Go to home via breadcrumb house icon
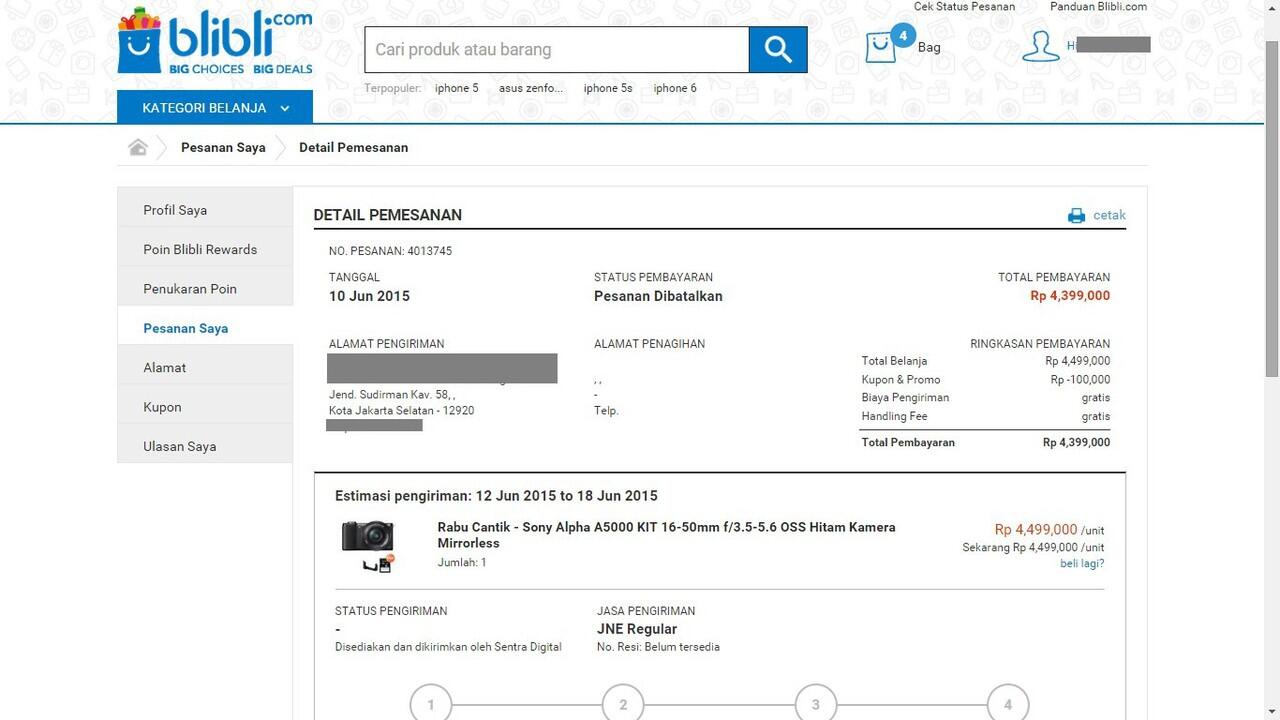Image resolution: width=1280 pixels, height=720 pixels. click(x=138, y=147)
